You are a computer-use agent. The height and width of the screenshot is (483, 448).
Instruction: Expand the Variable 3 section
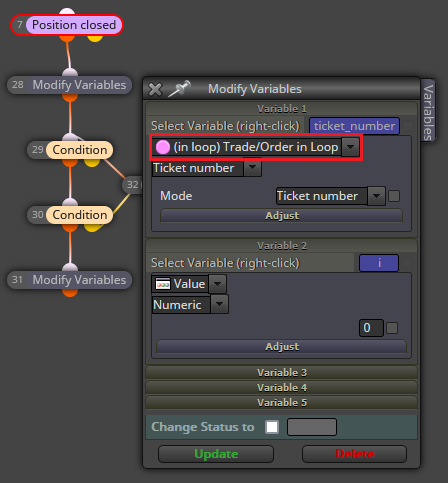click(282, 372)
